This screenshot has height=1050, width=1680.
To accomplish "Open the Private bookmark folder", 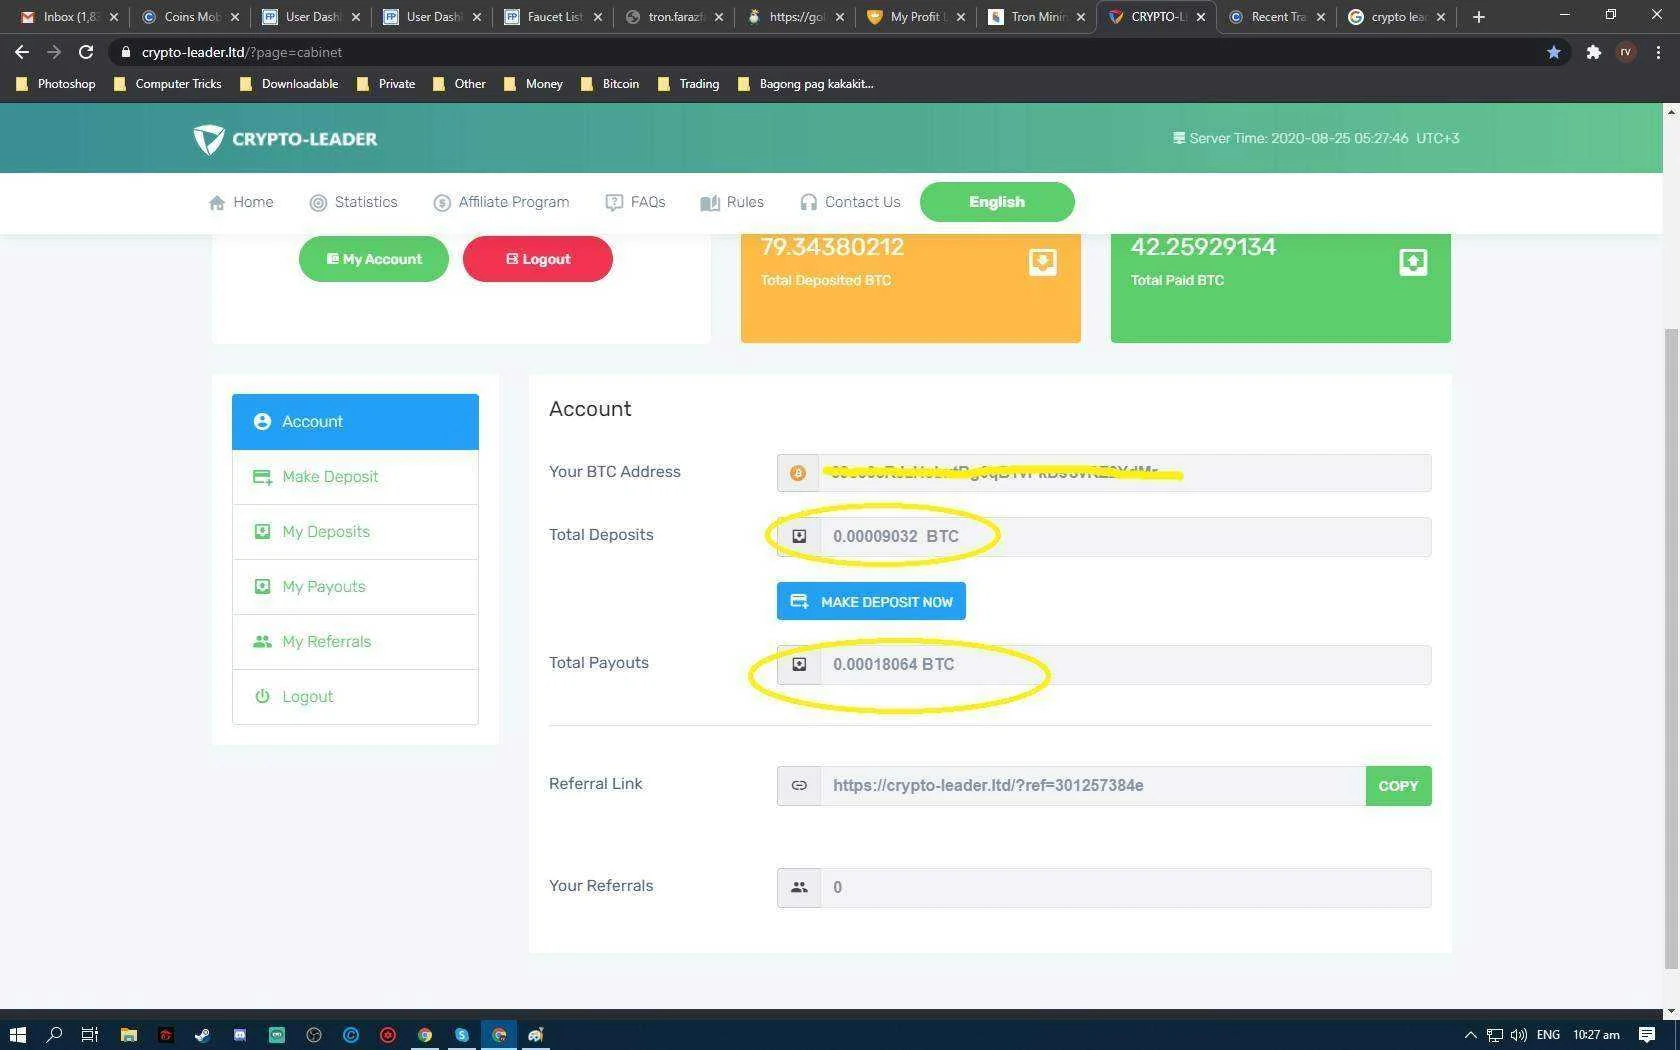I will 386,84.
